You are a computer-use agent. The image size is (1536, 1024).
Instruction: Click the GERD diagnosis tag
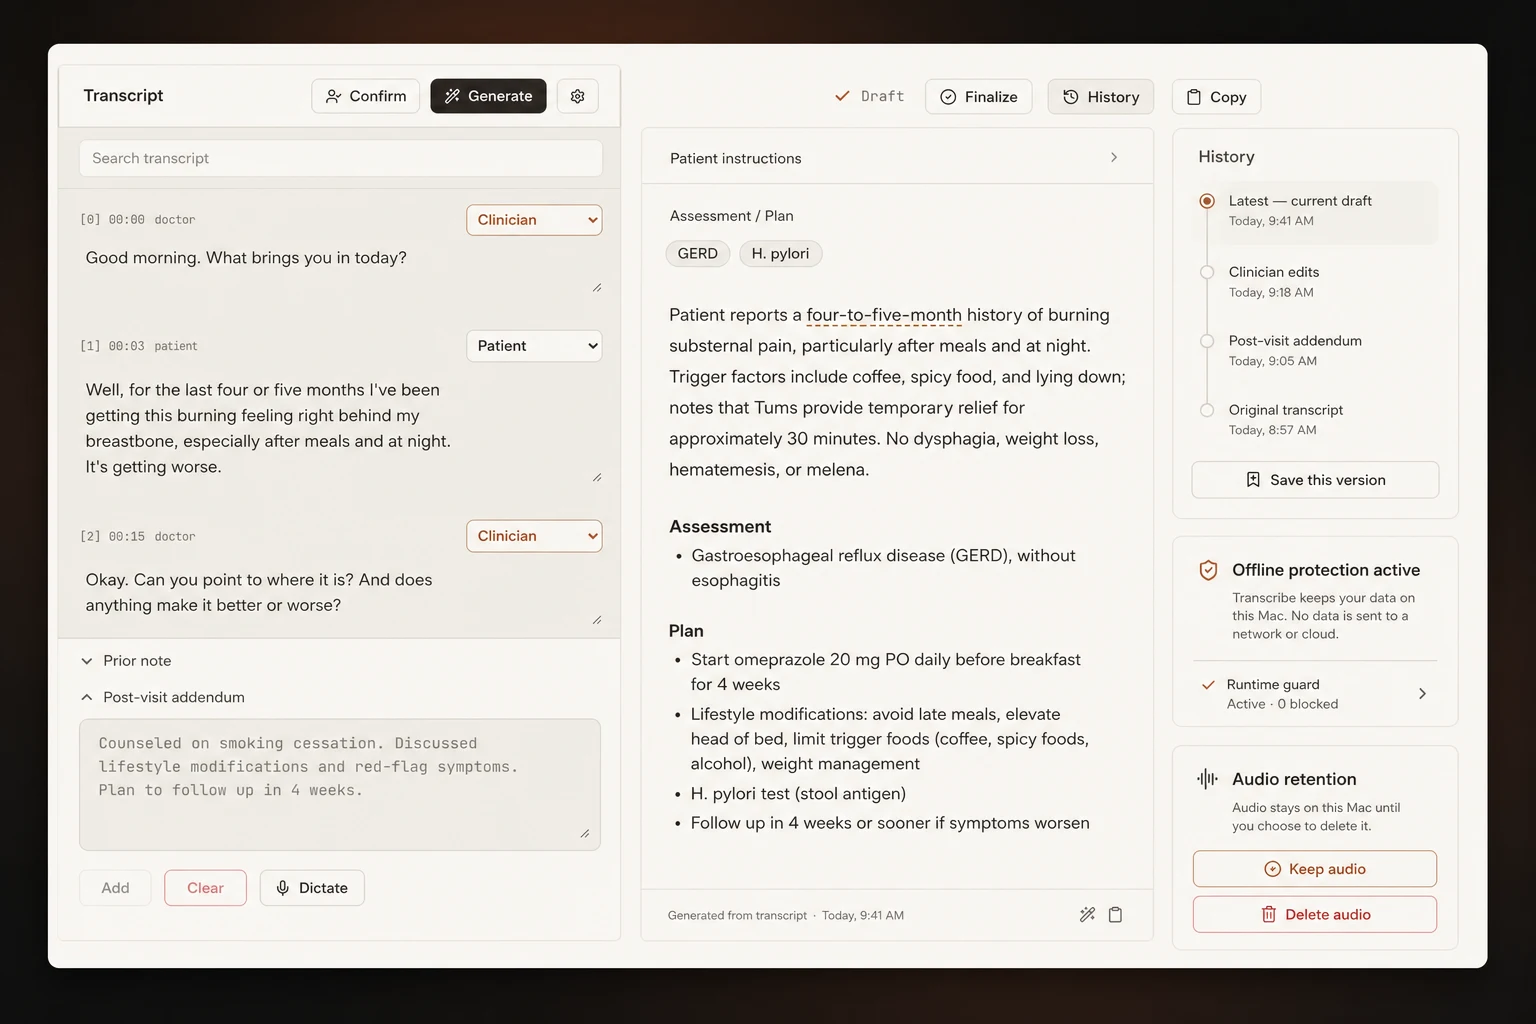click(x=697, y=254)
